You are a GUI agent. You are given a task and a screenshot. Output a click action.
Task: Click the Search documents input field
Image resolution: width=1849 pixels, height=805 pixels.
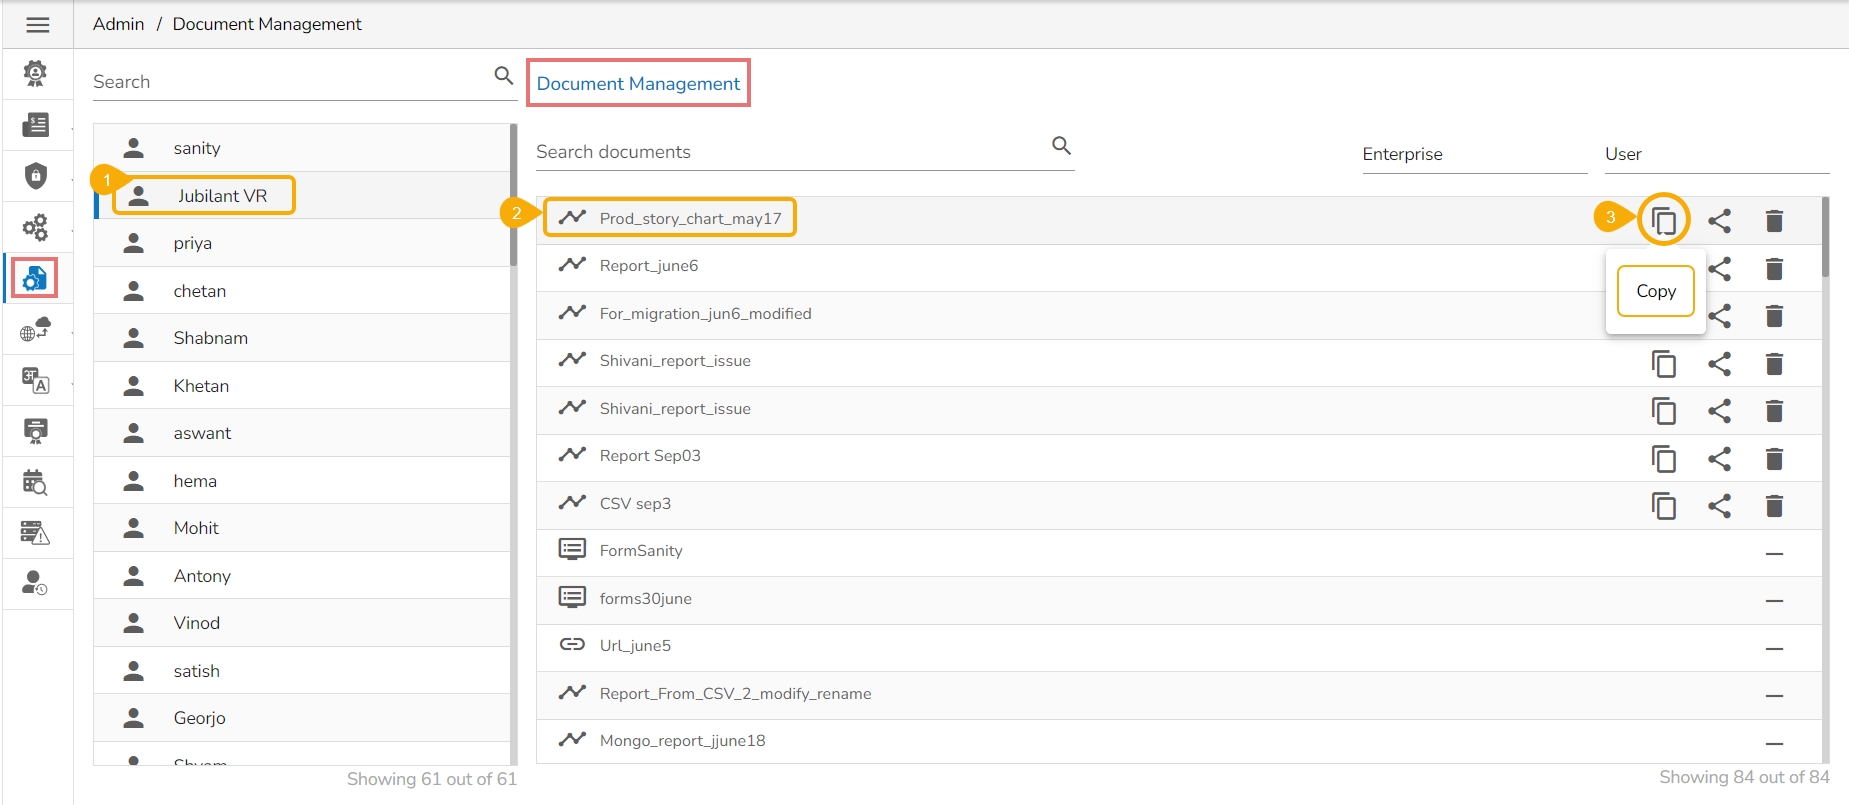pos(790,152)
